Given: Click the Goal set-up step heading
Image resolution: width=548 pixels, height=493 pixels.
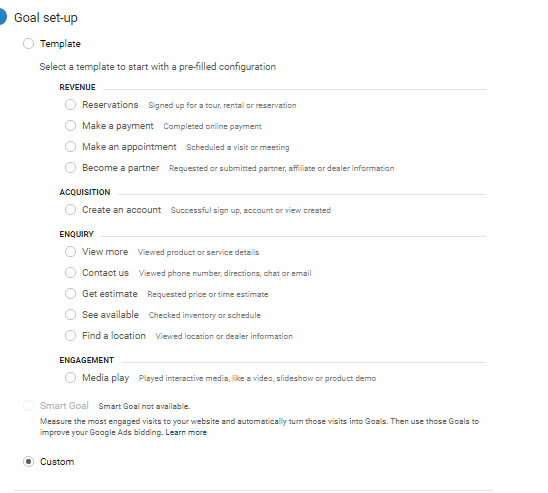Looking at the screenshot, I should [46, 17].
